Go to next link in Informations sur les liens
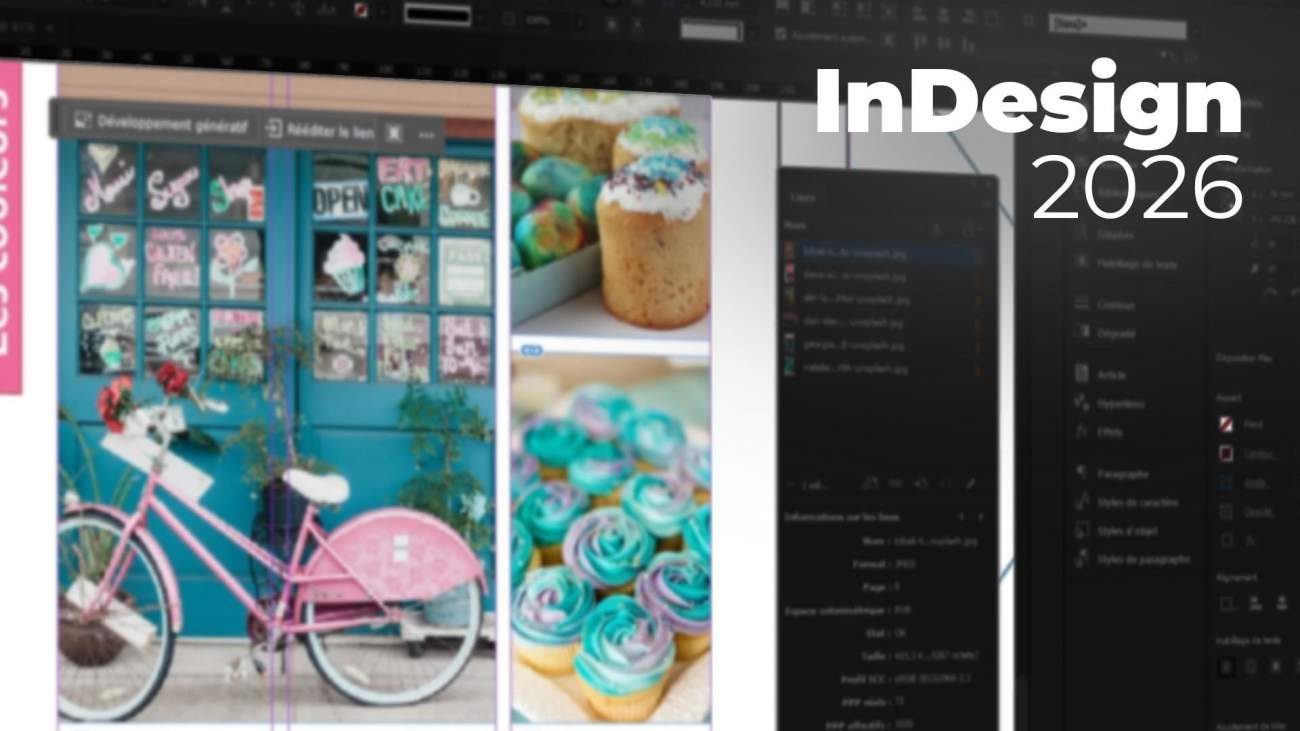Screen dimensions: 1300x731 [980, 517]
